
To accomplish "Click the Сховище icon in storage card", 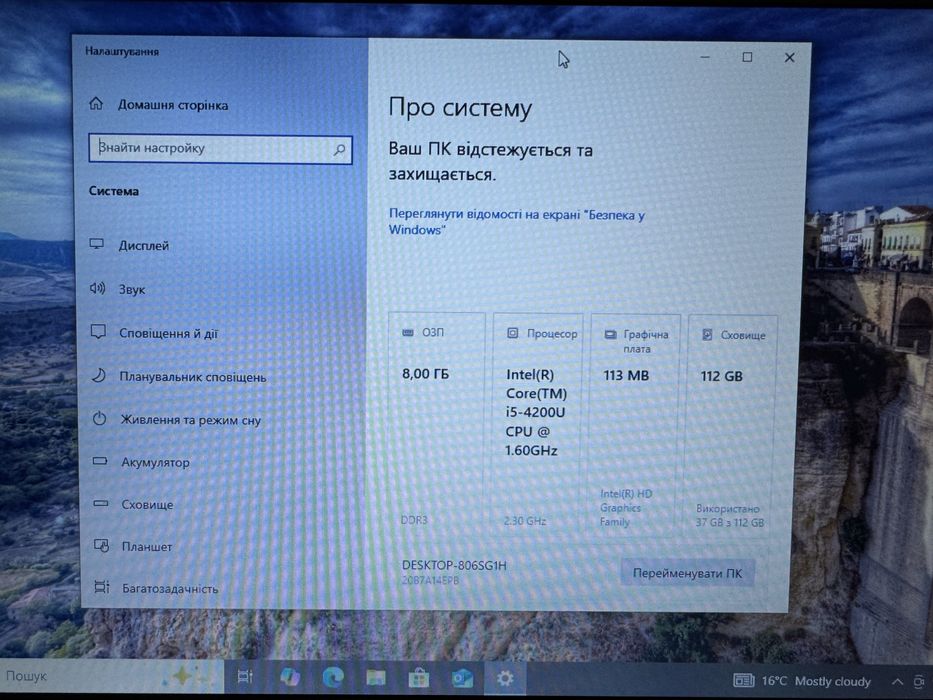I will 707,335.
